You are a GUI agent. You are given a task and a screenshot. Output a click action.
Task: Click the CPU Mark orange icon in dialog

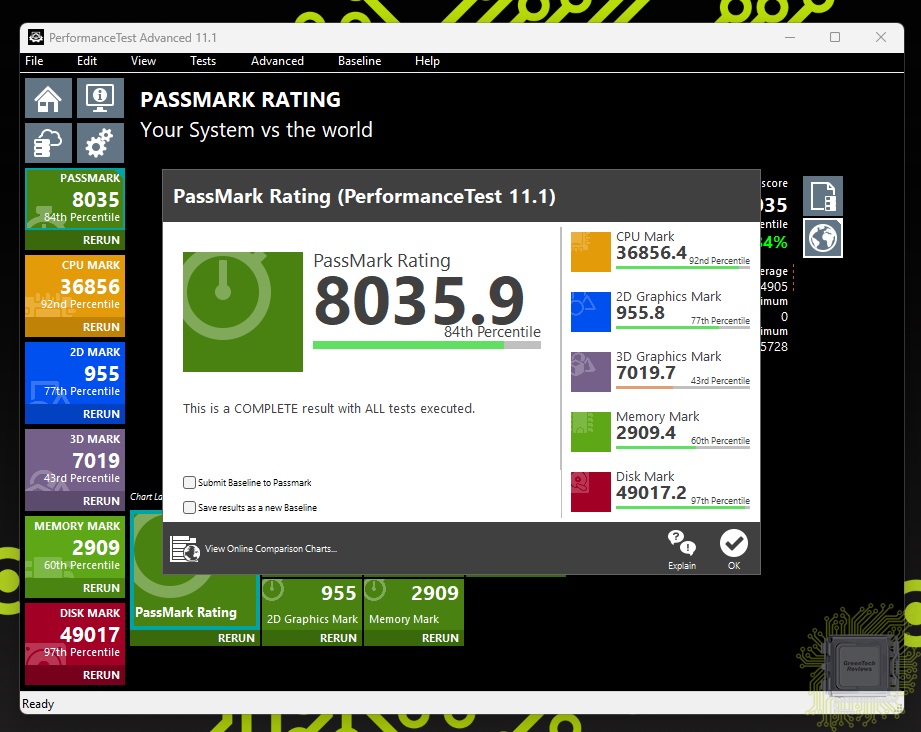point(590,252)
